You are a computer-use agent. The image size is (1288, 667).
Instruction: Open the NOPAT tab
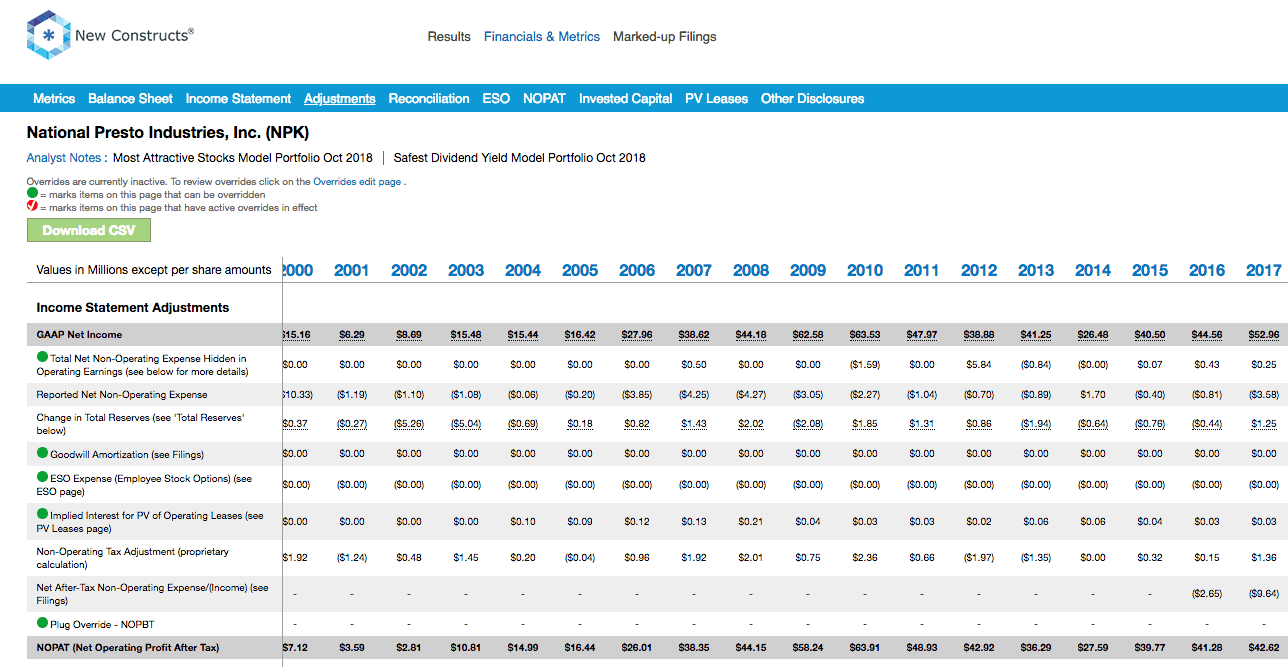[x=544, y=98]
